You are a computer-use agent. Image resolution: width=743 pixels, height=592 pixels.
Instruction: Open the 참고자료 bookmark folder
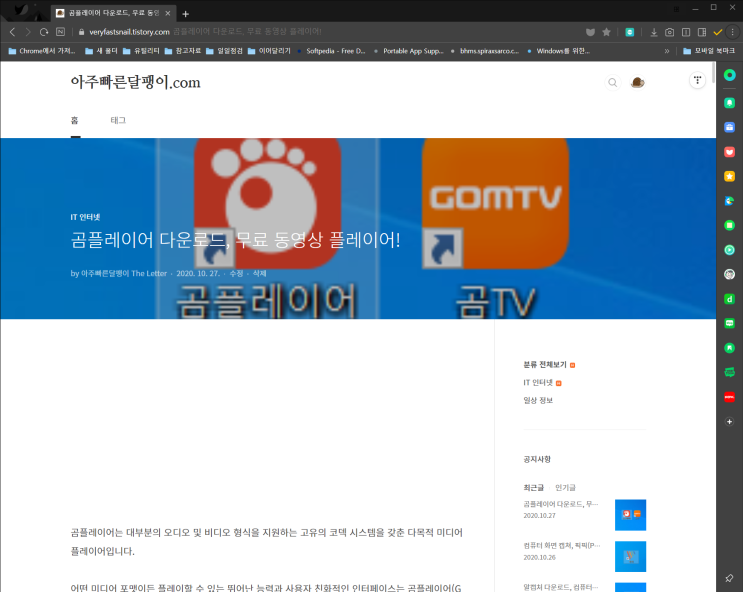point(182,51)
